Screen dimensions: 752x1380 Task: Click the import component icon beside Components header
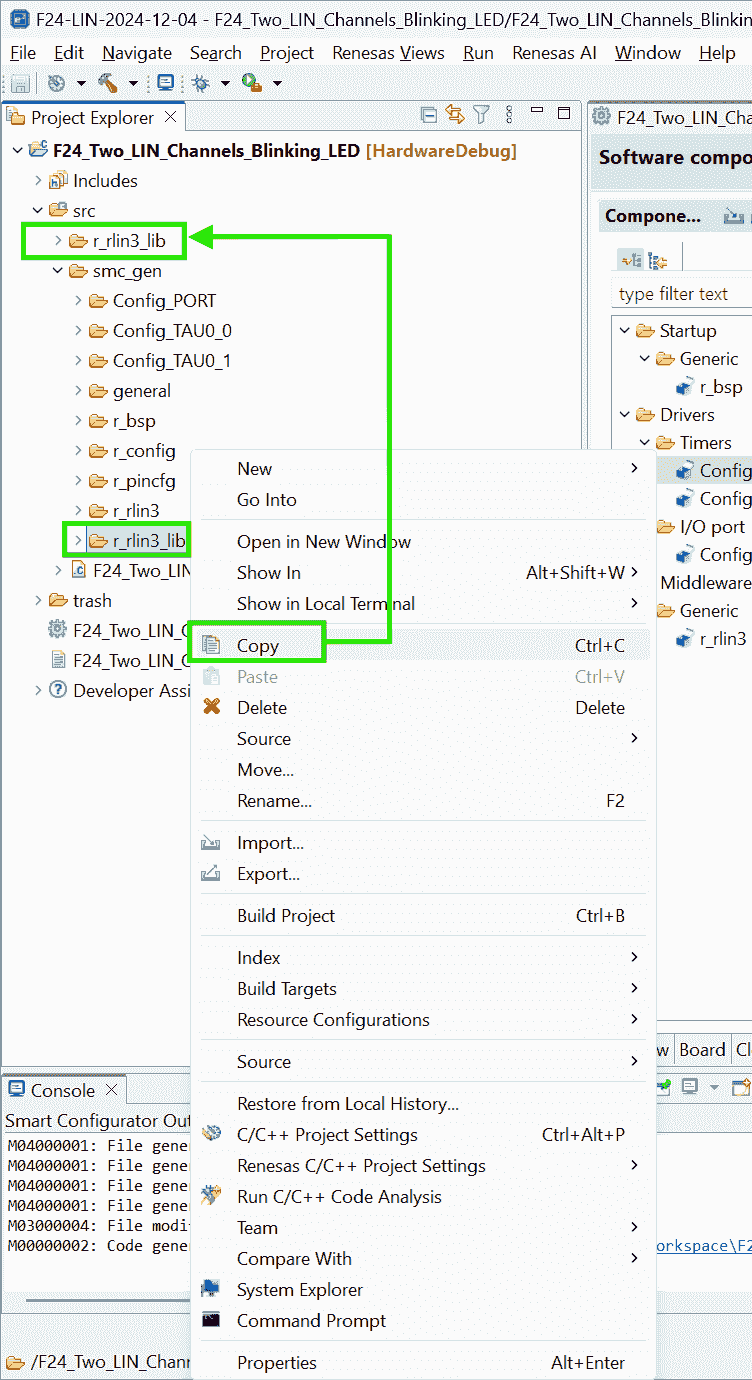[733, 216]
